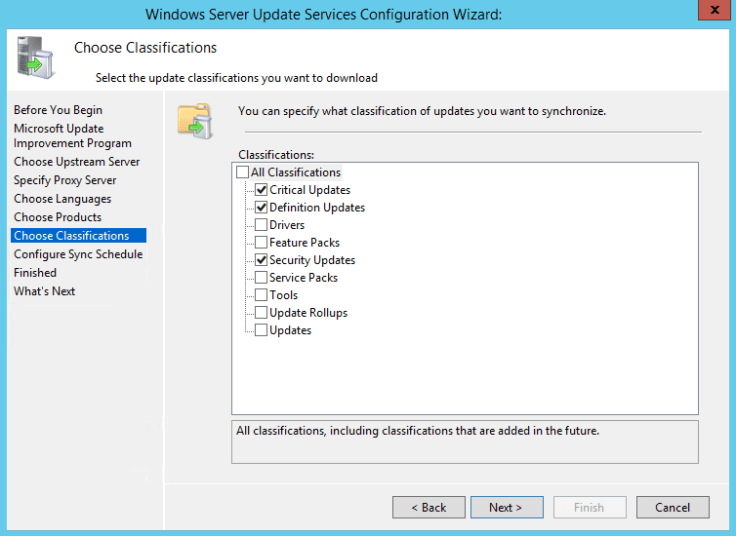Enable the Feature Packs classification
The image size is (736, 536).
[x=261, y=243]
